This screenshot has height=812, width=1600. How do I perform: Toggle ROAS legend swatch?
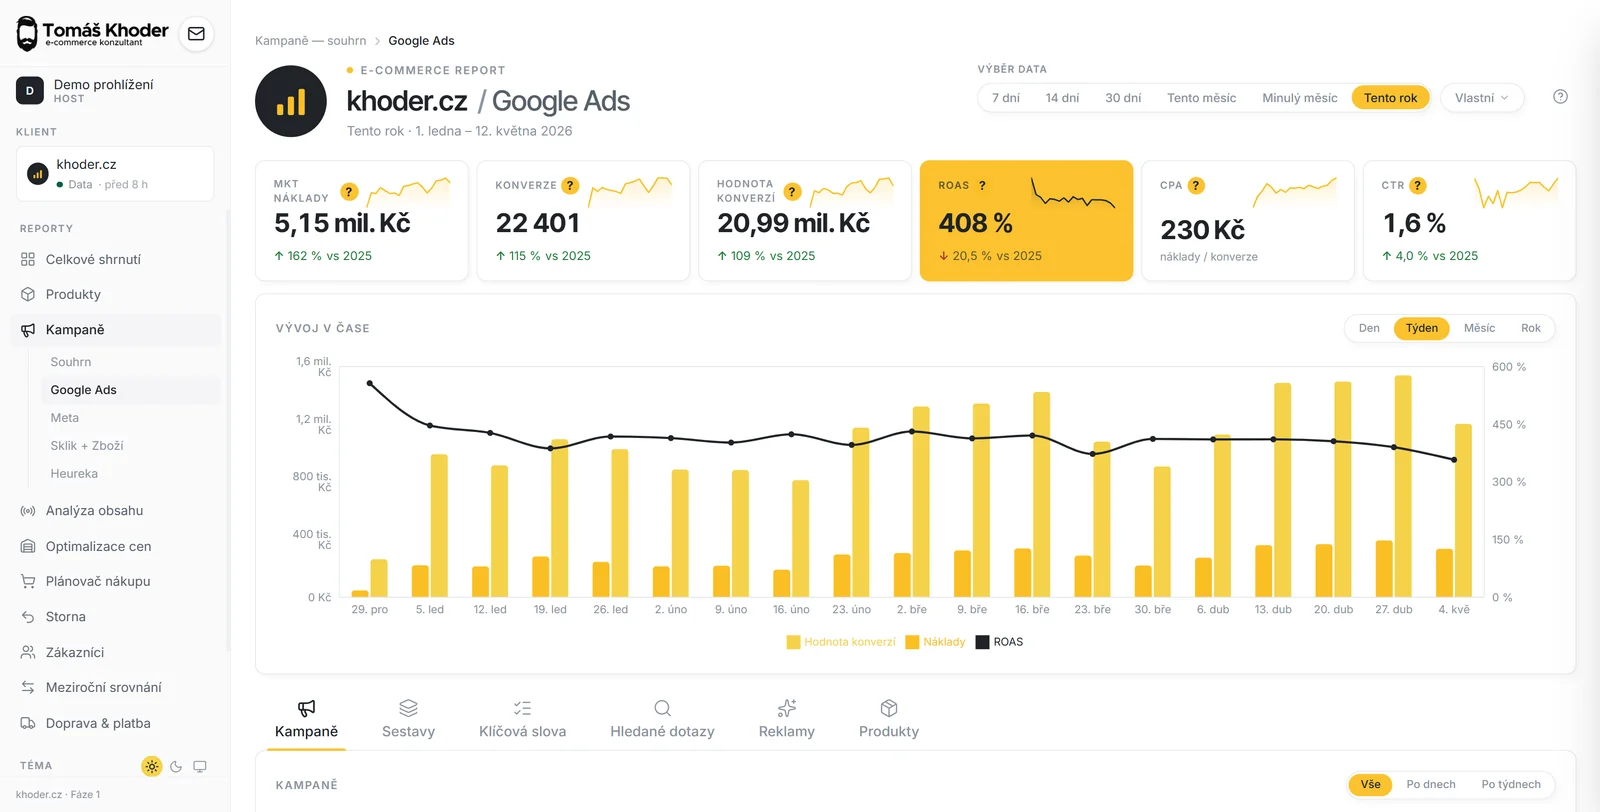click(x=982, y=642)
